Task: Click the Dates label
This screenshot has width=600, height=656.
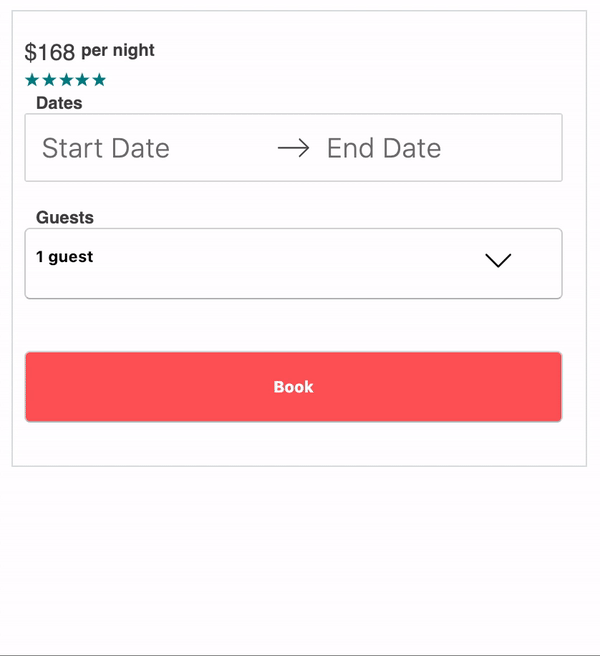Action: coord(59,103)
